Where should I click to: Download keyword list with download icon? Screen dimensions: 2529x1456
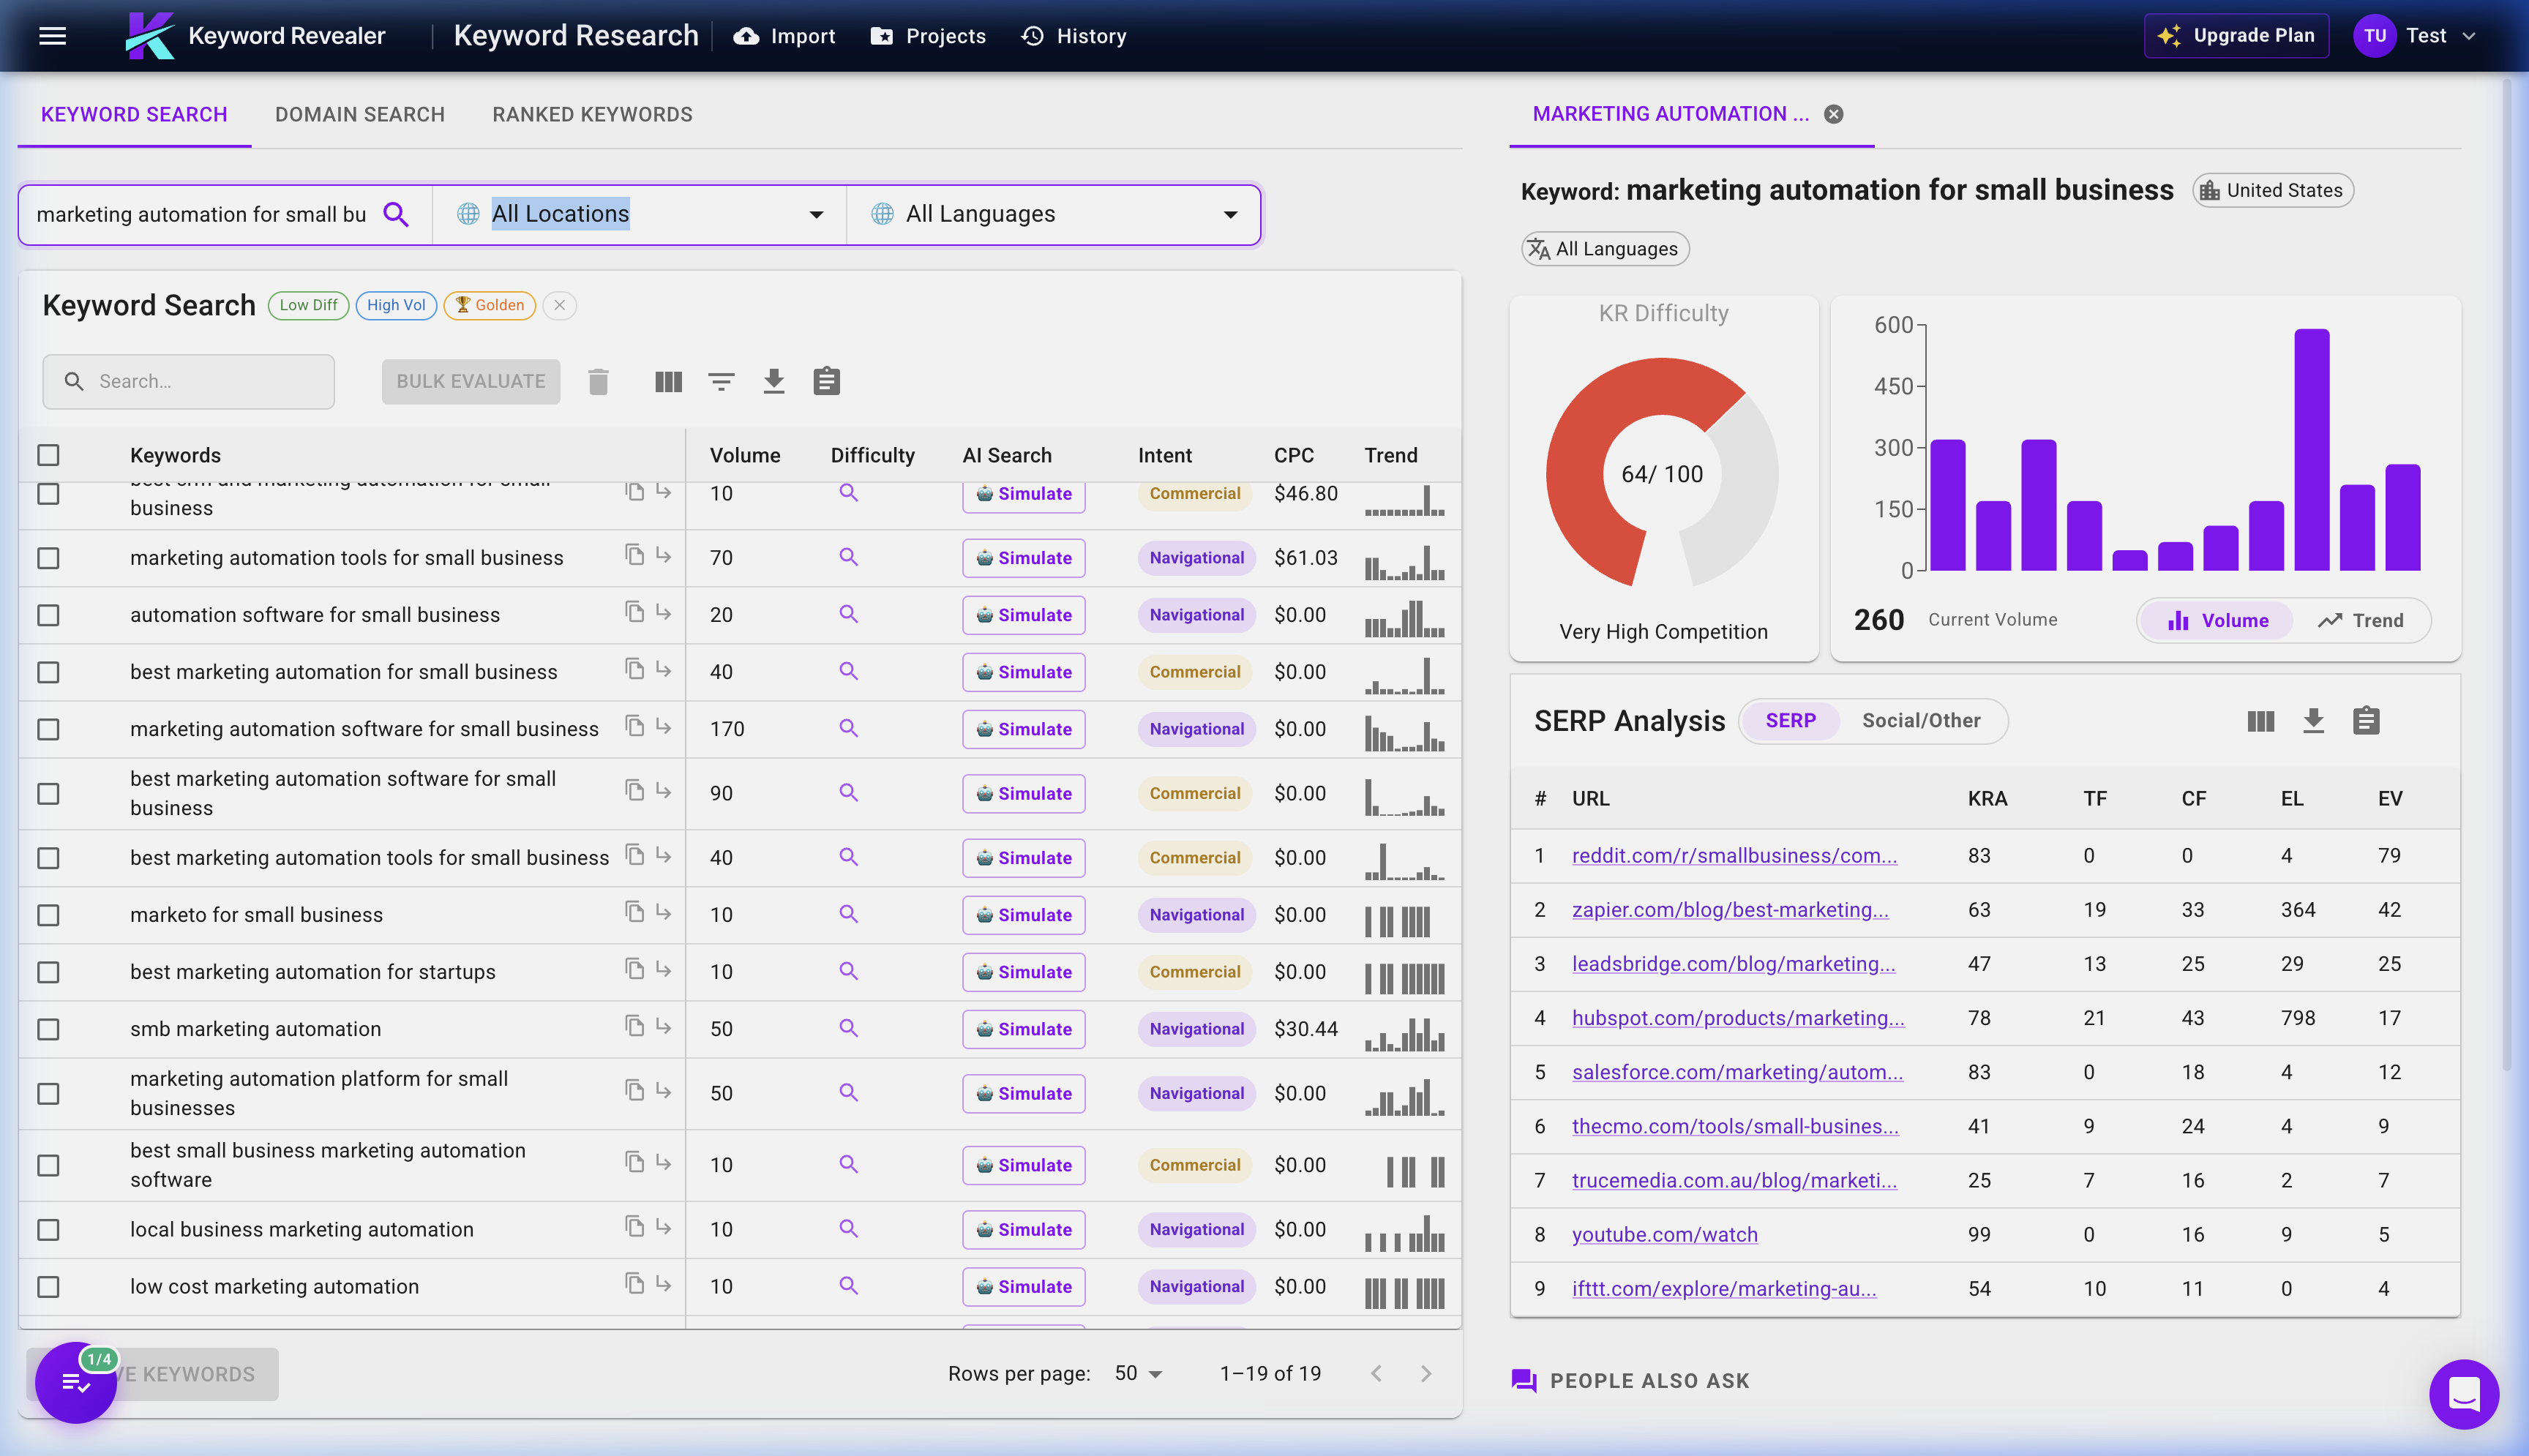[774, 381]
